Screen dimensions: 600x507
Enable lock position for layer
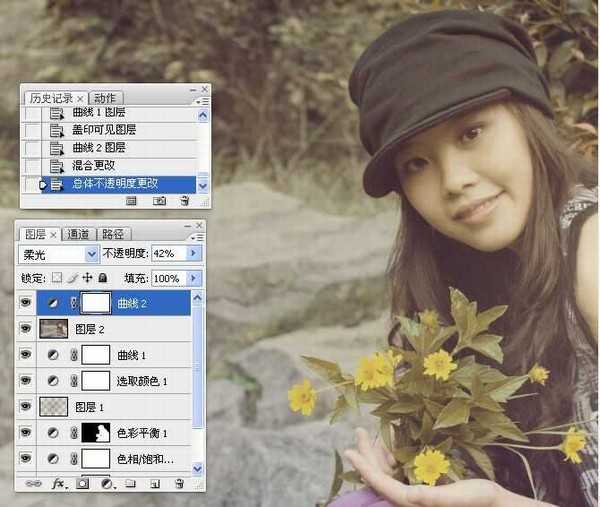(87, 278)
